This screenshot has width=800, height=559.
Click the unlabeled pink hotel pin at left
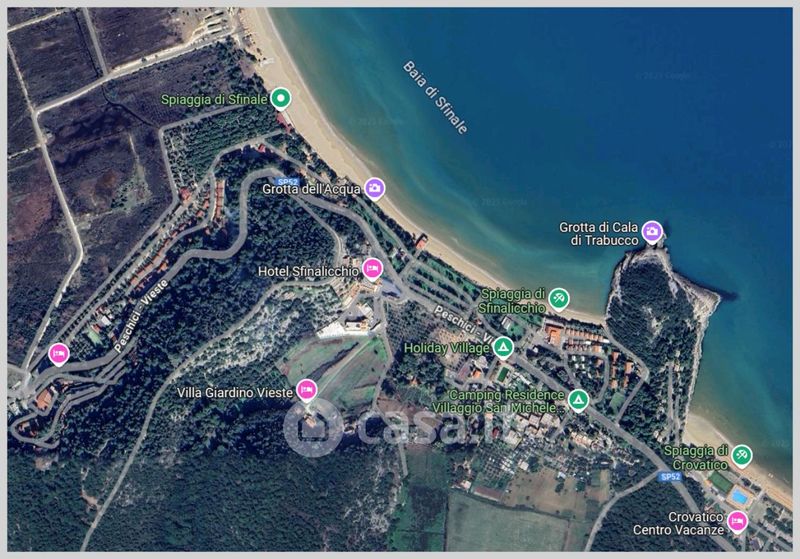pyautogui.click(x=59, y=354)
